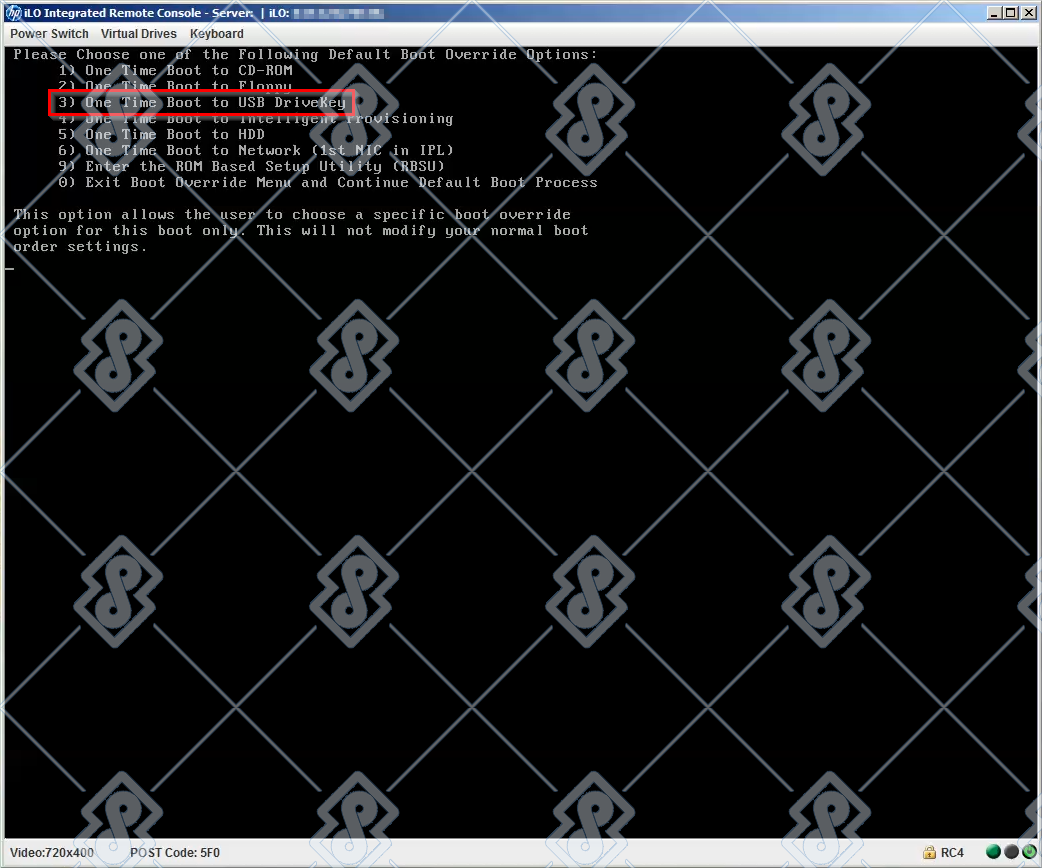The image size is (1042, 868).
Task: Close the iLO Remote Console window
Action: (1027, 13)
